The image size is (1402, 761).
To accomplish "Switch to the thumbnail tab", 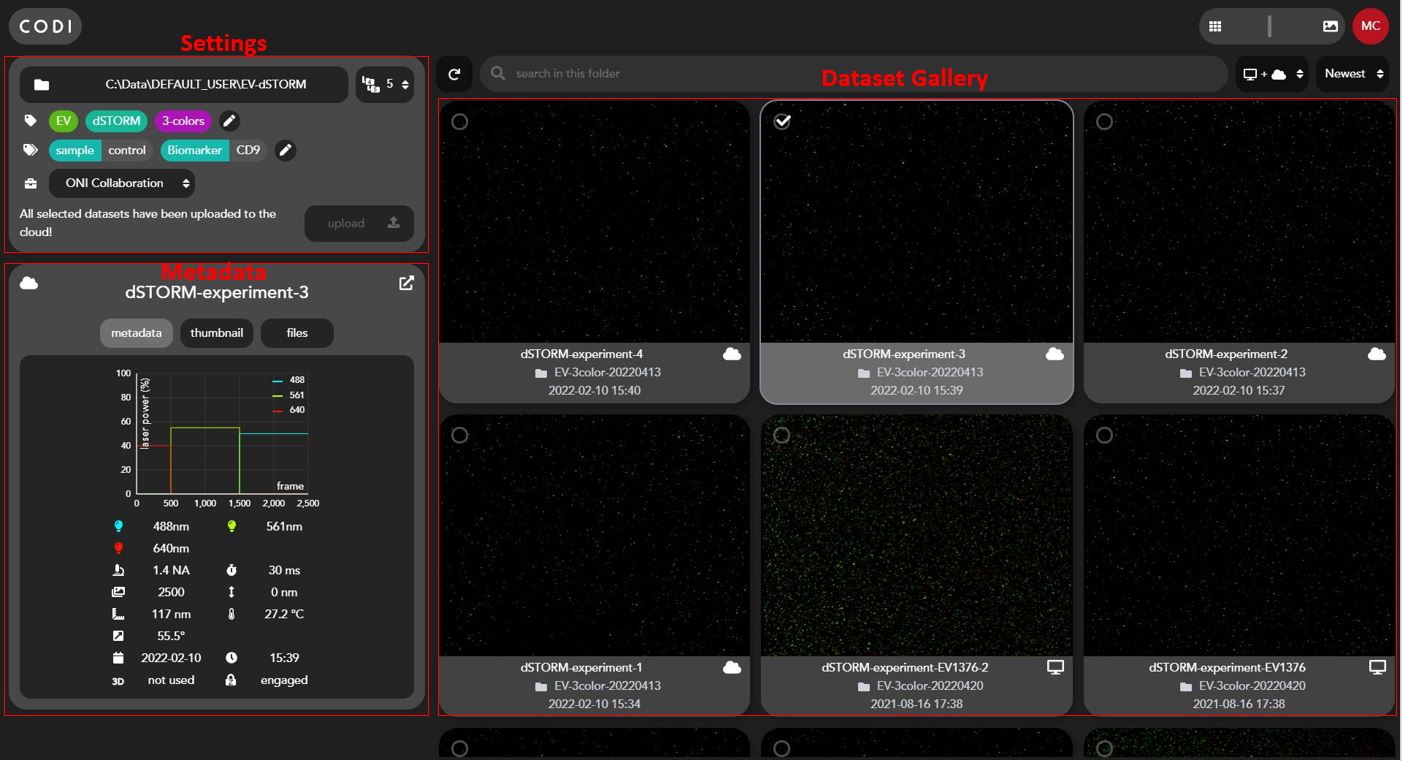I will [x=216, y=333].
